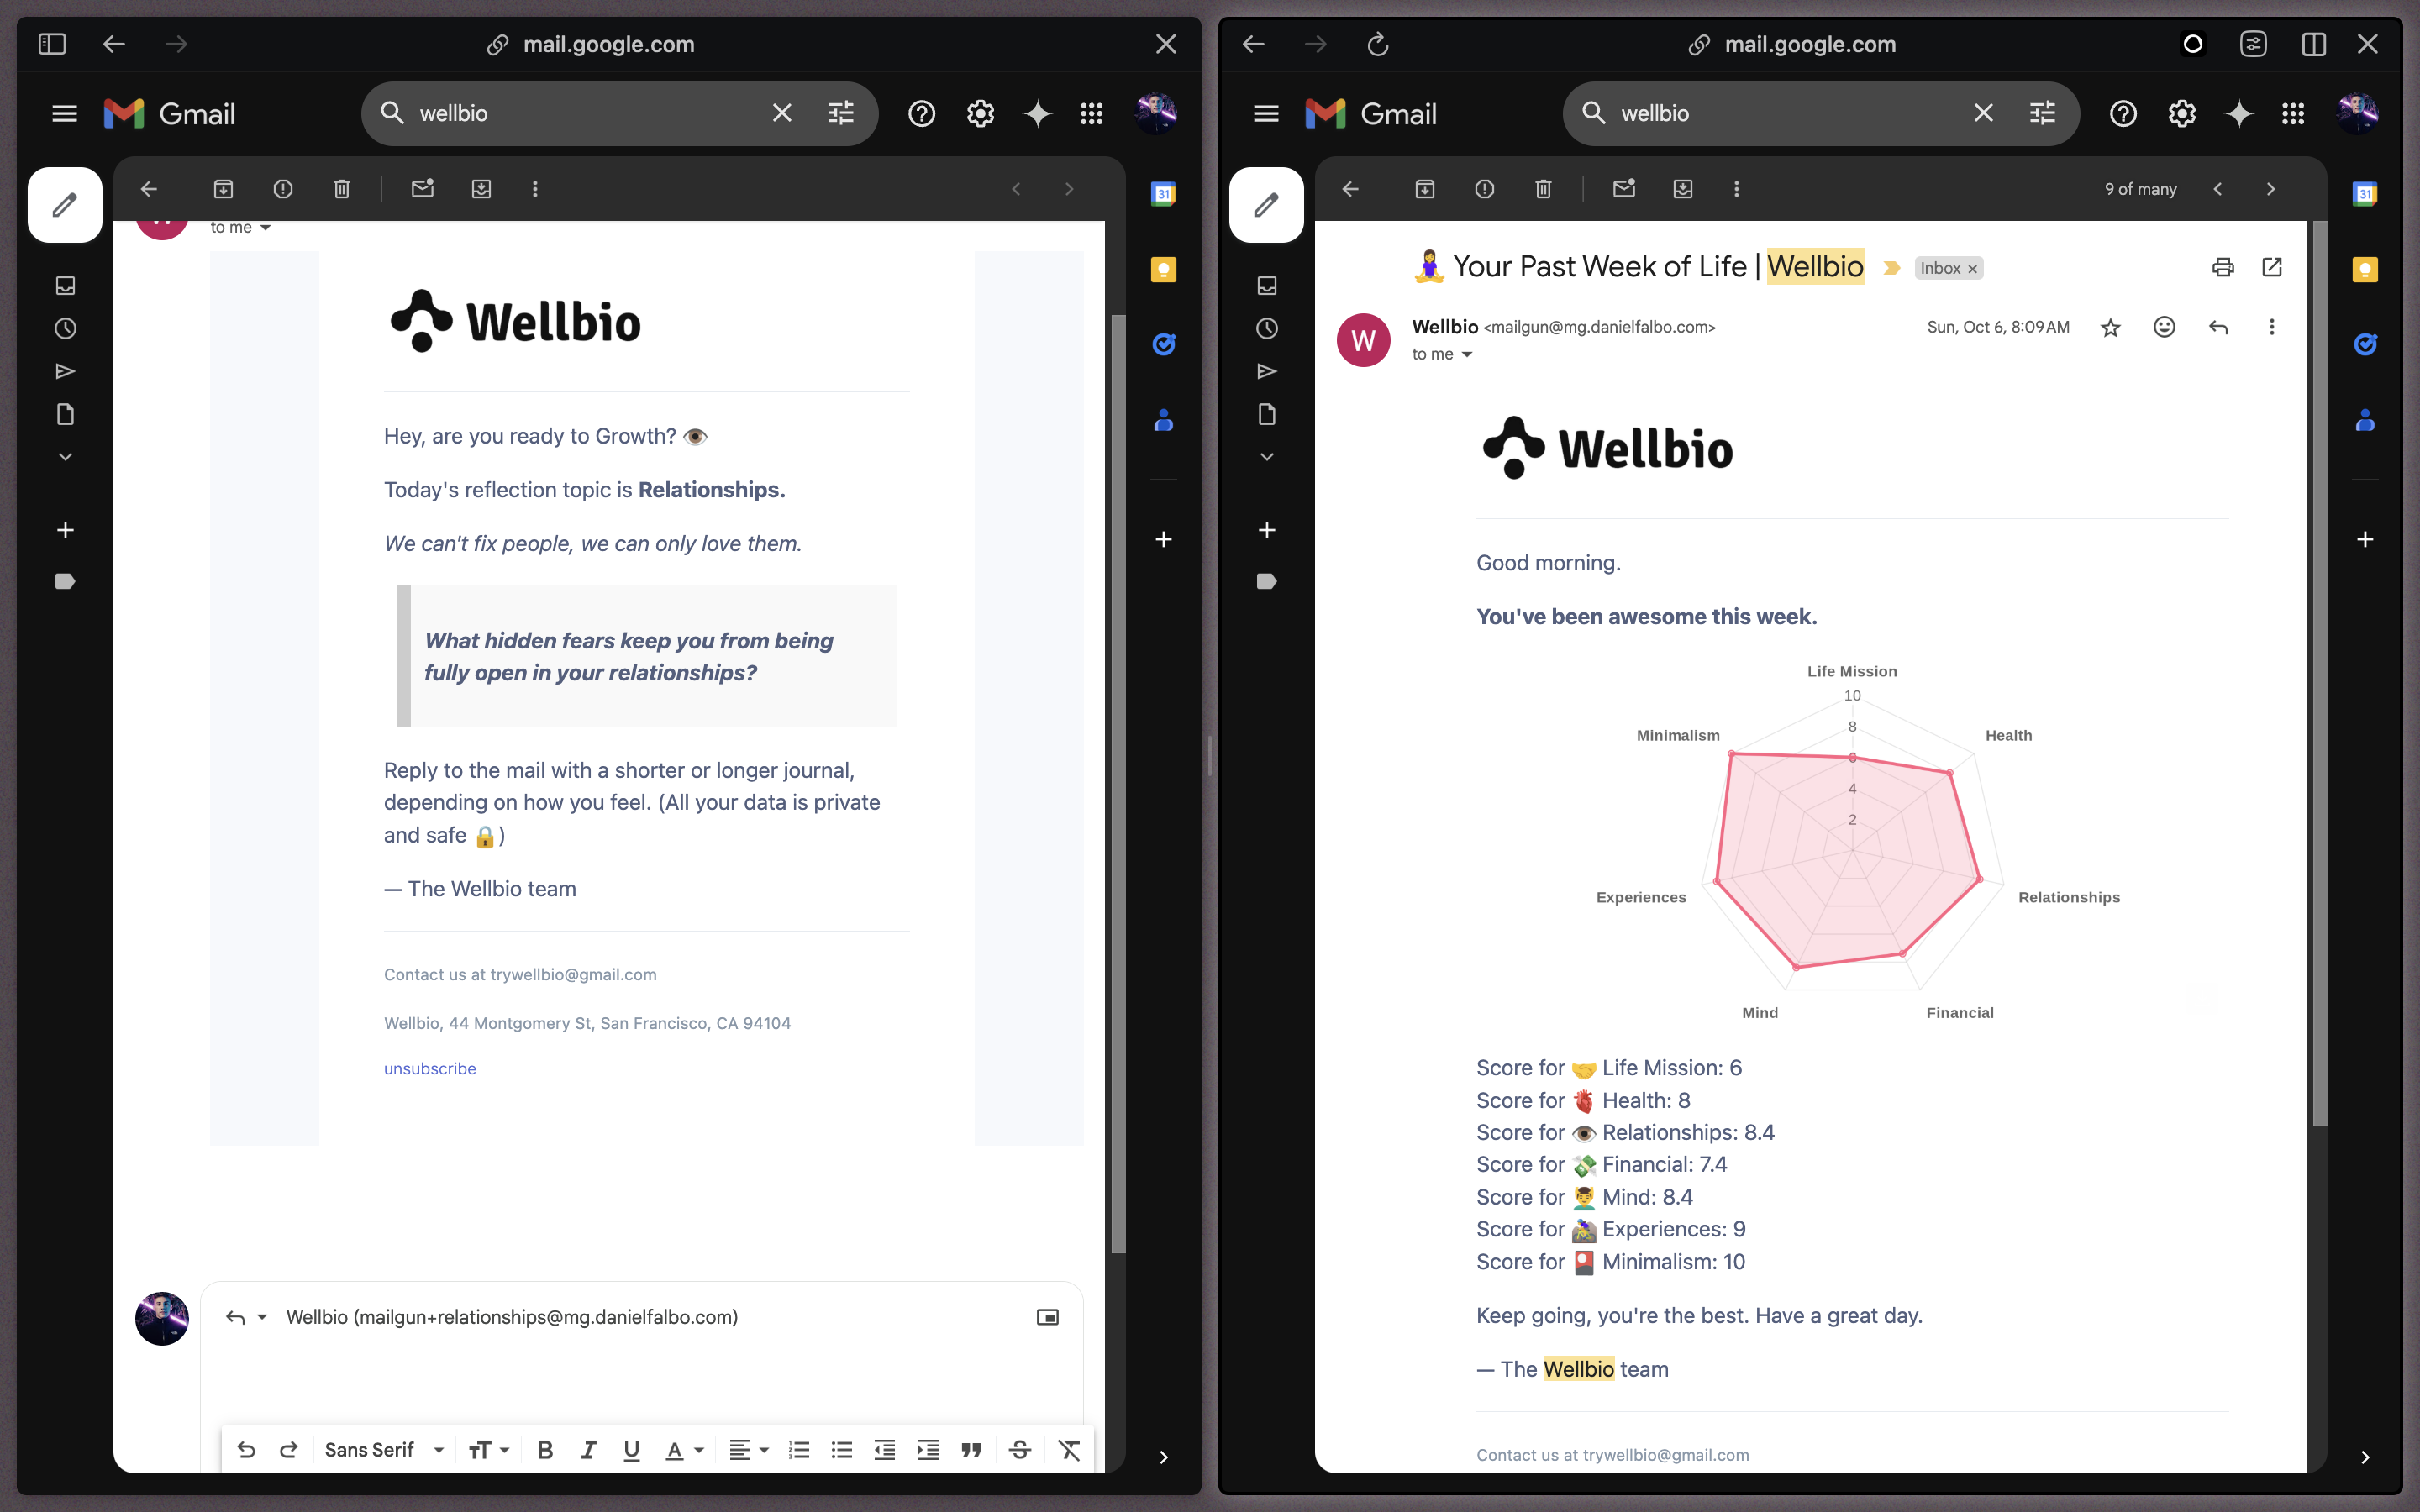Click Report spam icon in right window toolbar
Image resolution: width=2420 pixels, height=1512 pixels.
click(x=1484, y=189)
